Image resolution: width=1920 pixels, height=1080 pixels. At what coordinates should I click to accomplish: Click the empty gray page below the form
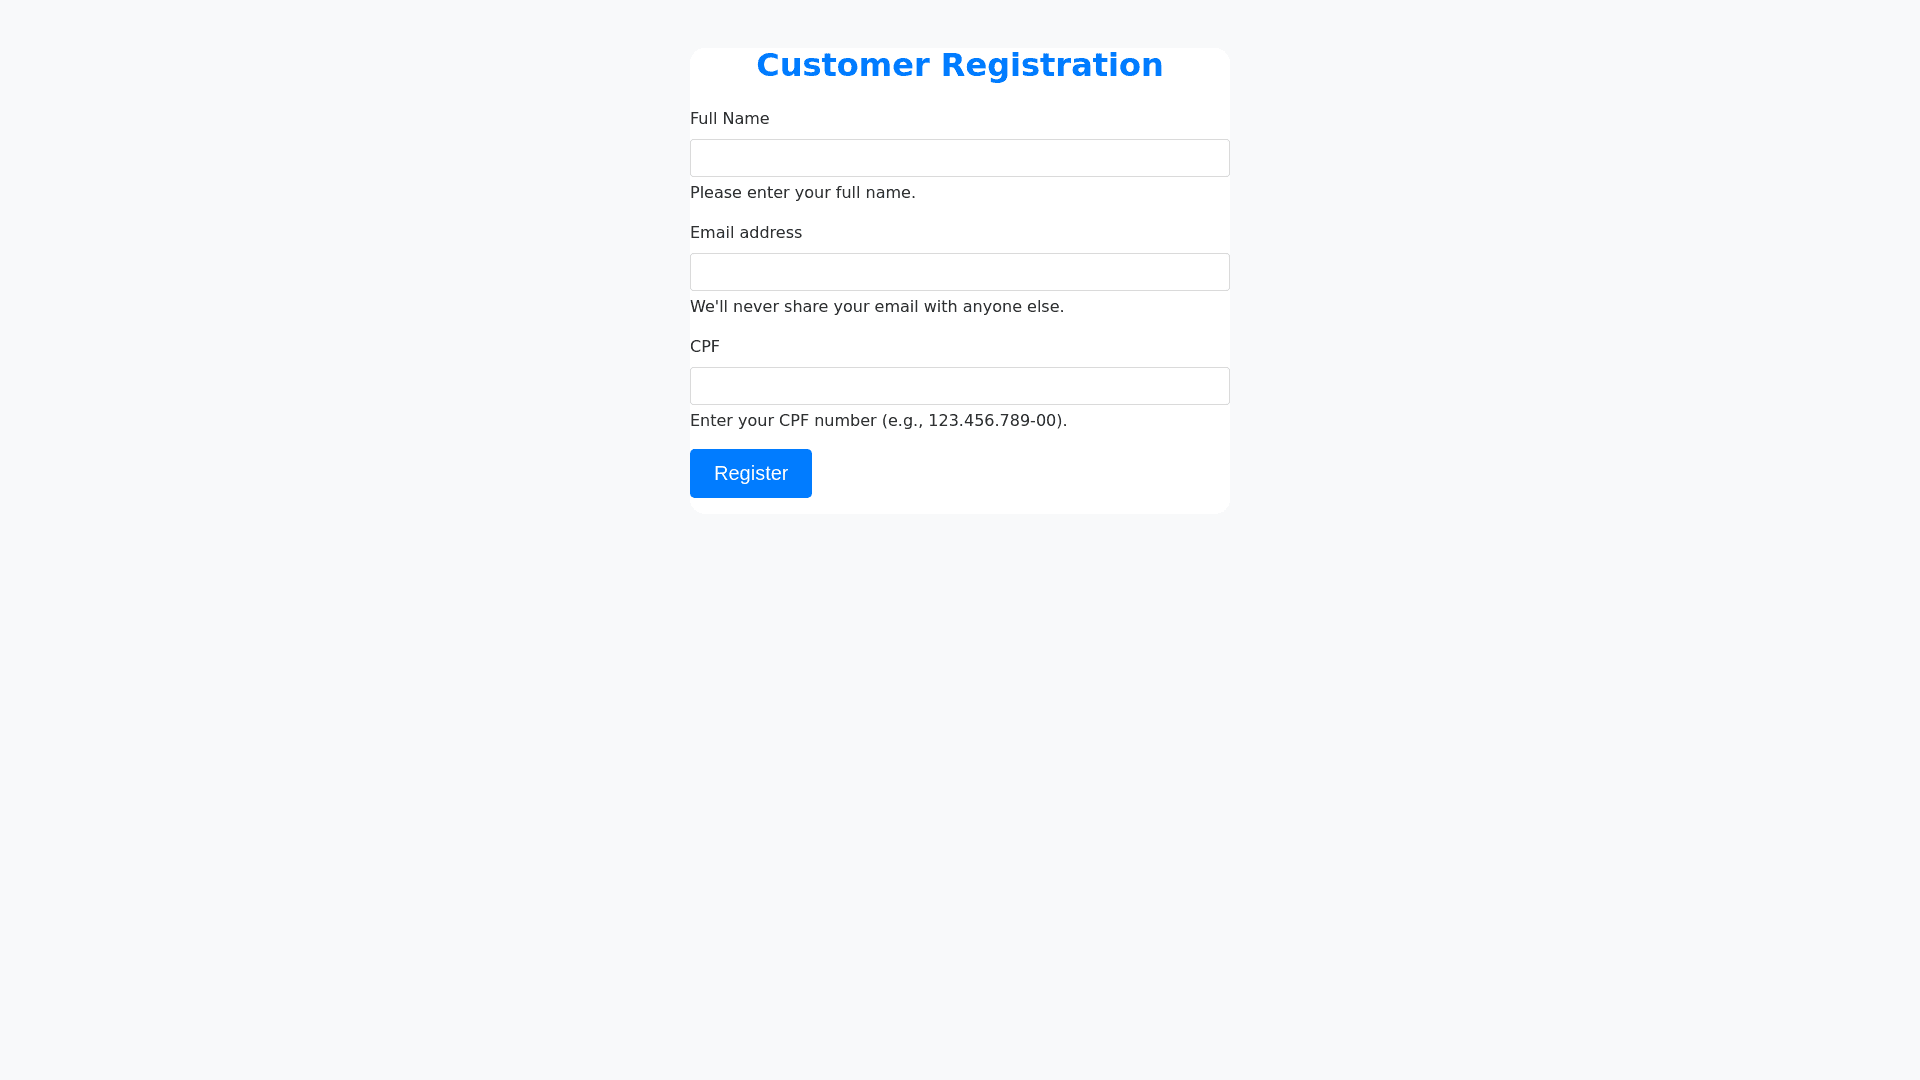click(959, 780)
